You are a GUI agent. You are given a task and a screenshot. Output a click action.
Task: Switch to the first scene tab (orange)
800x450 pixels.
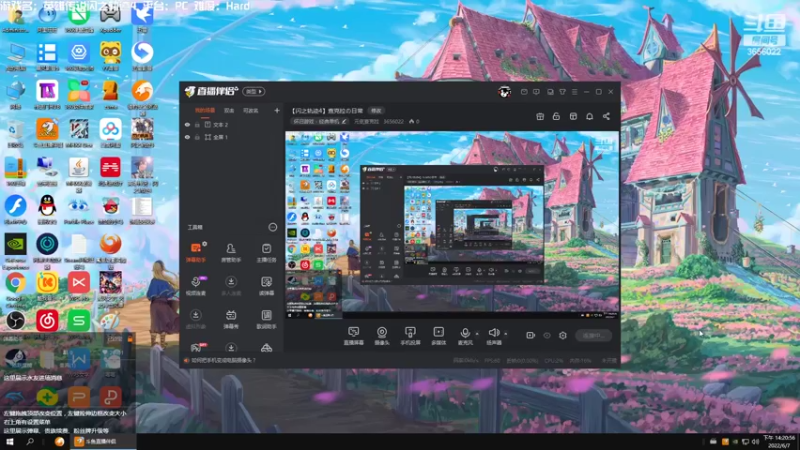pyautogui.click(x=205, y=110)
